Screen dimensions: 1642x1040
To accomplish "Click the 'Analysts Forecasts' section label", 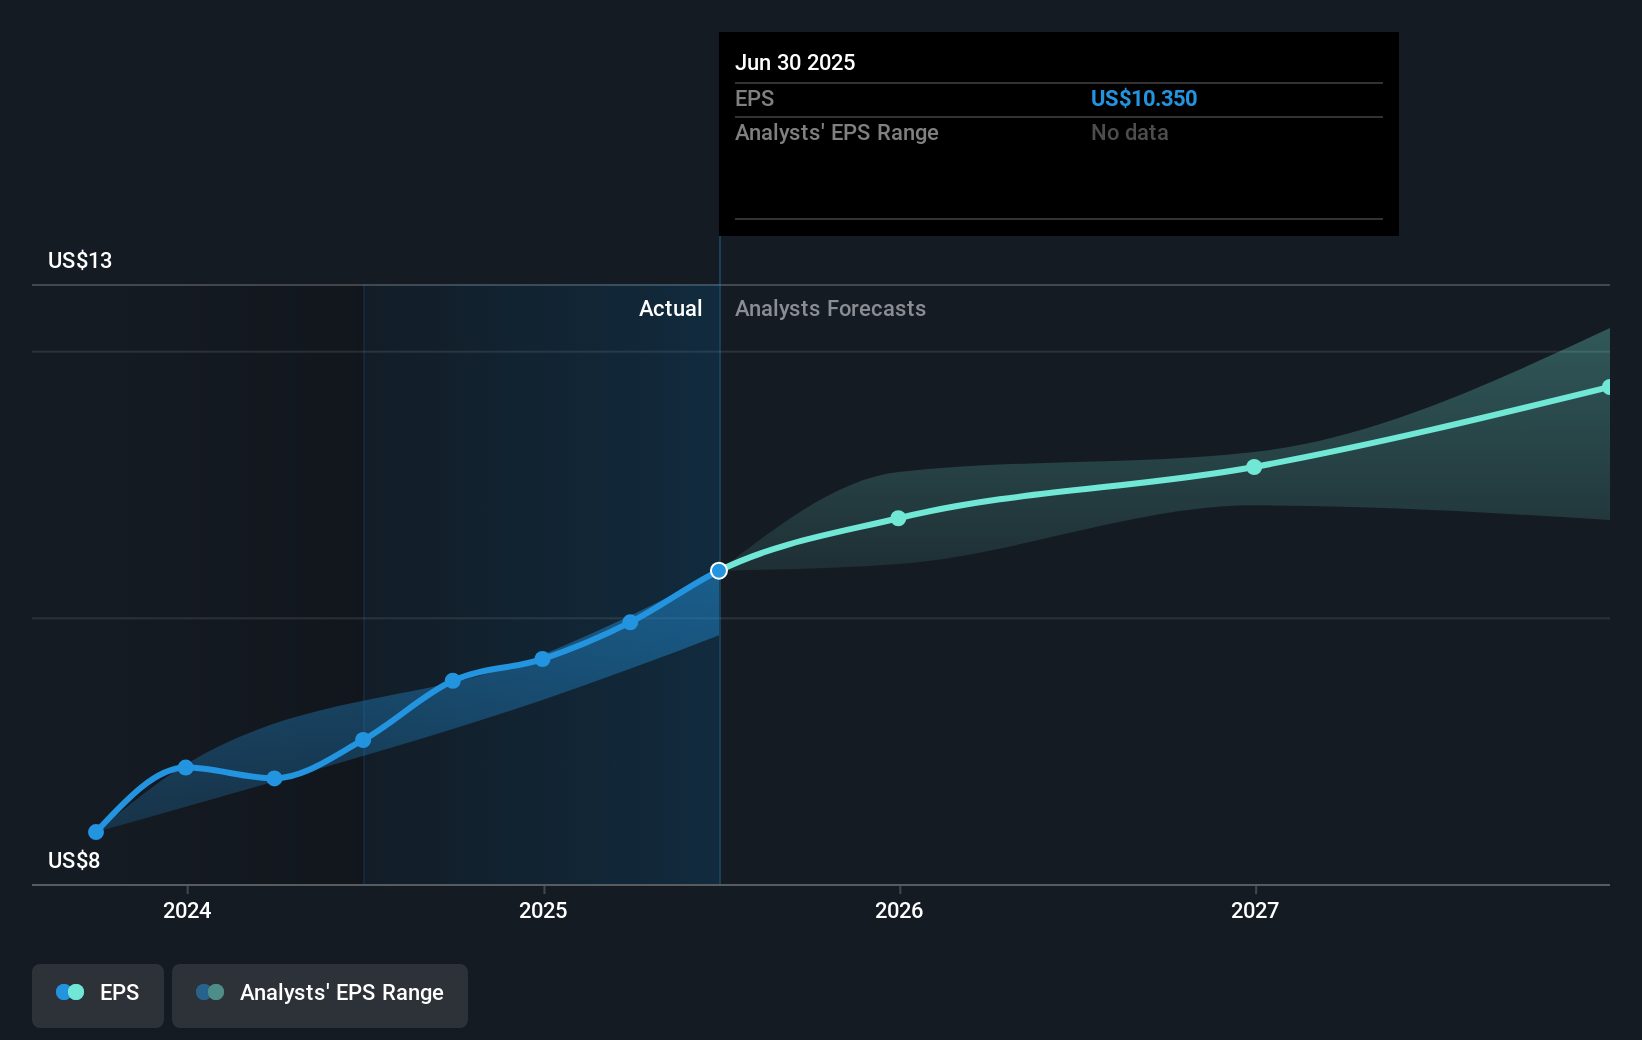I will 830,309.
